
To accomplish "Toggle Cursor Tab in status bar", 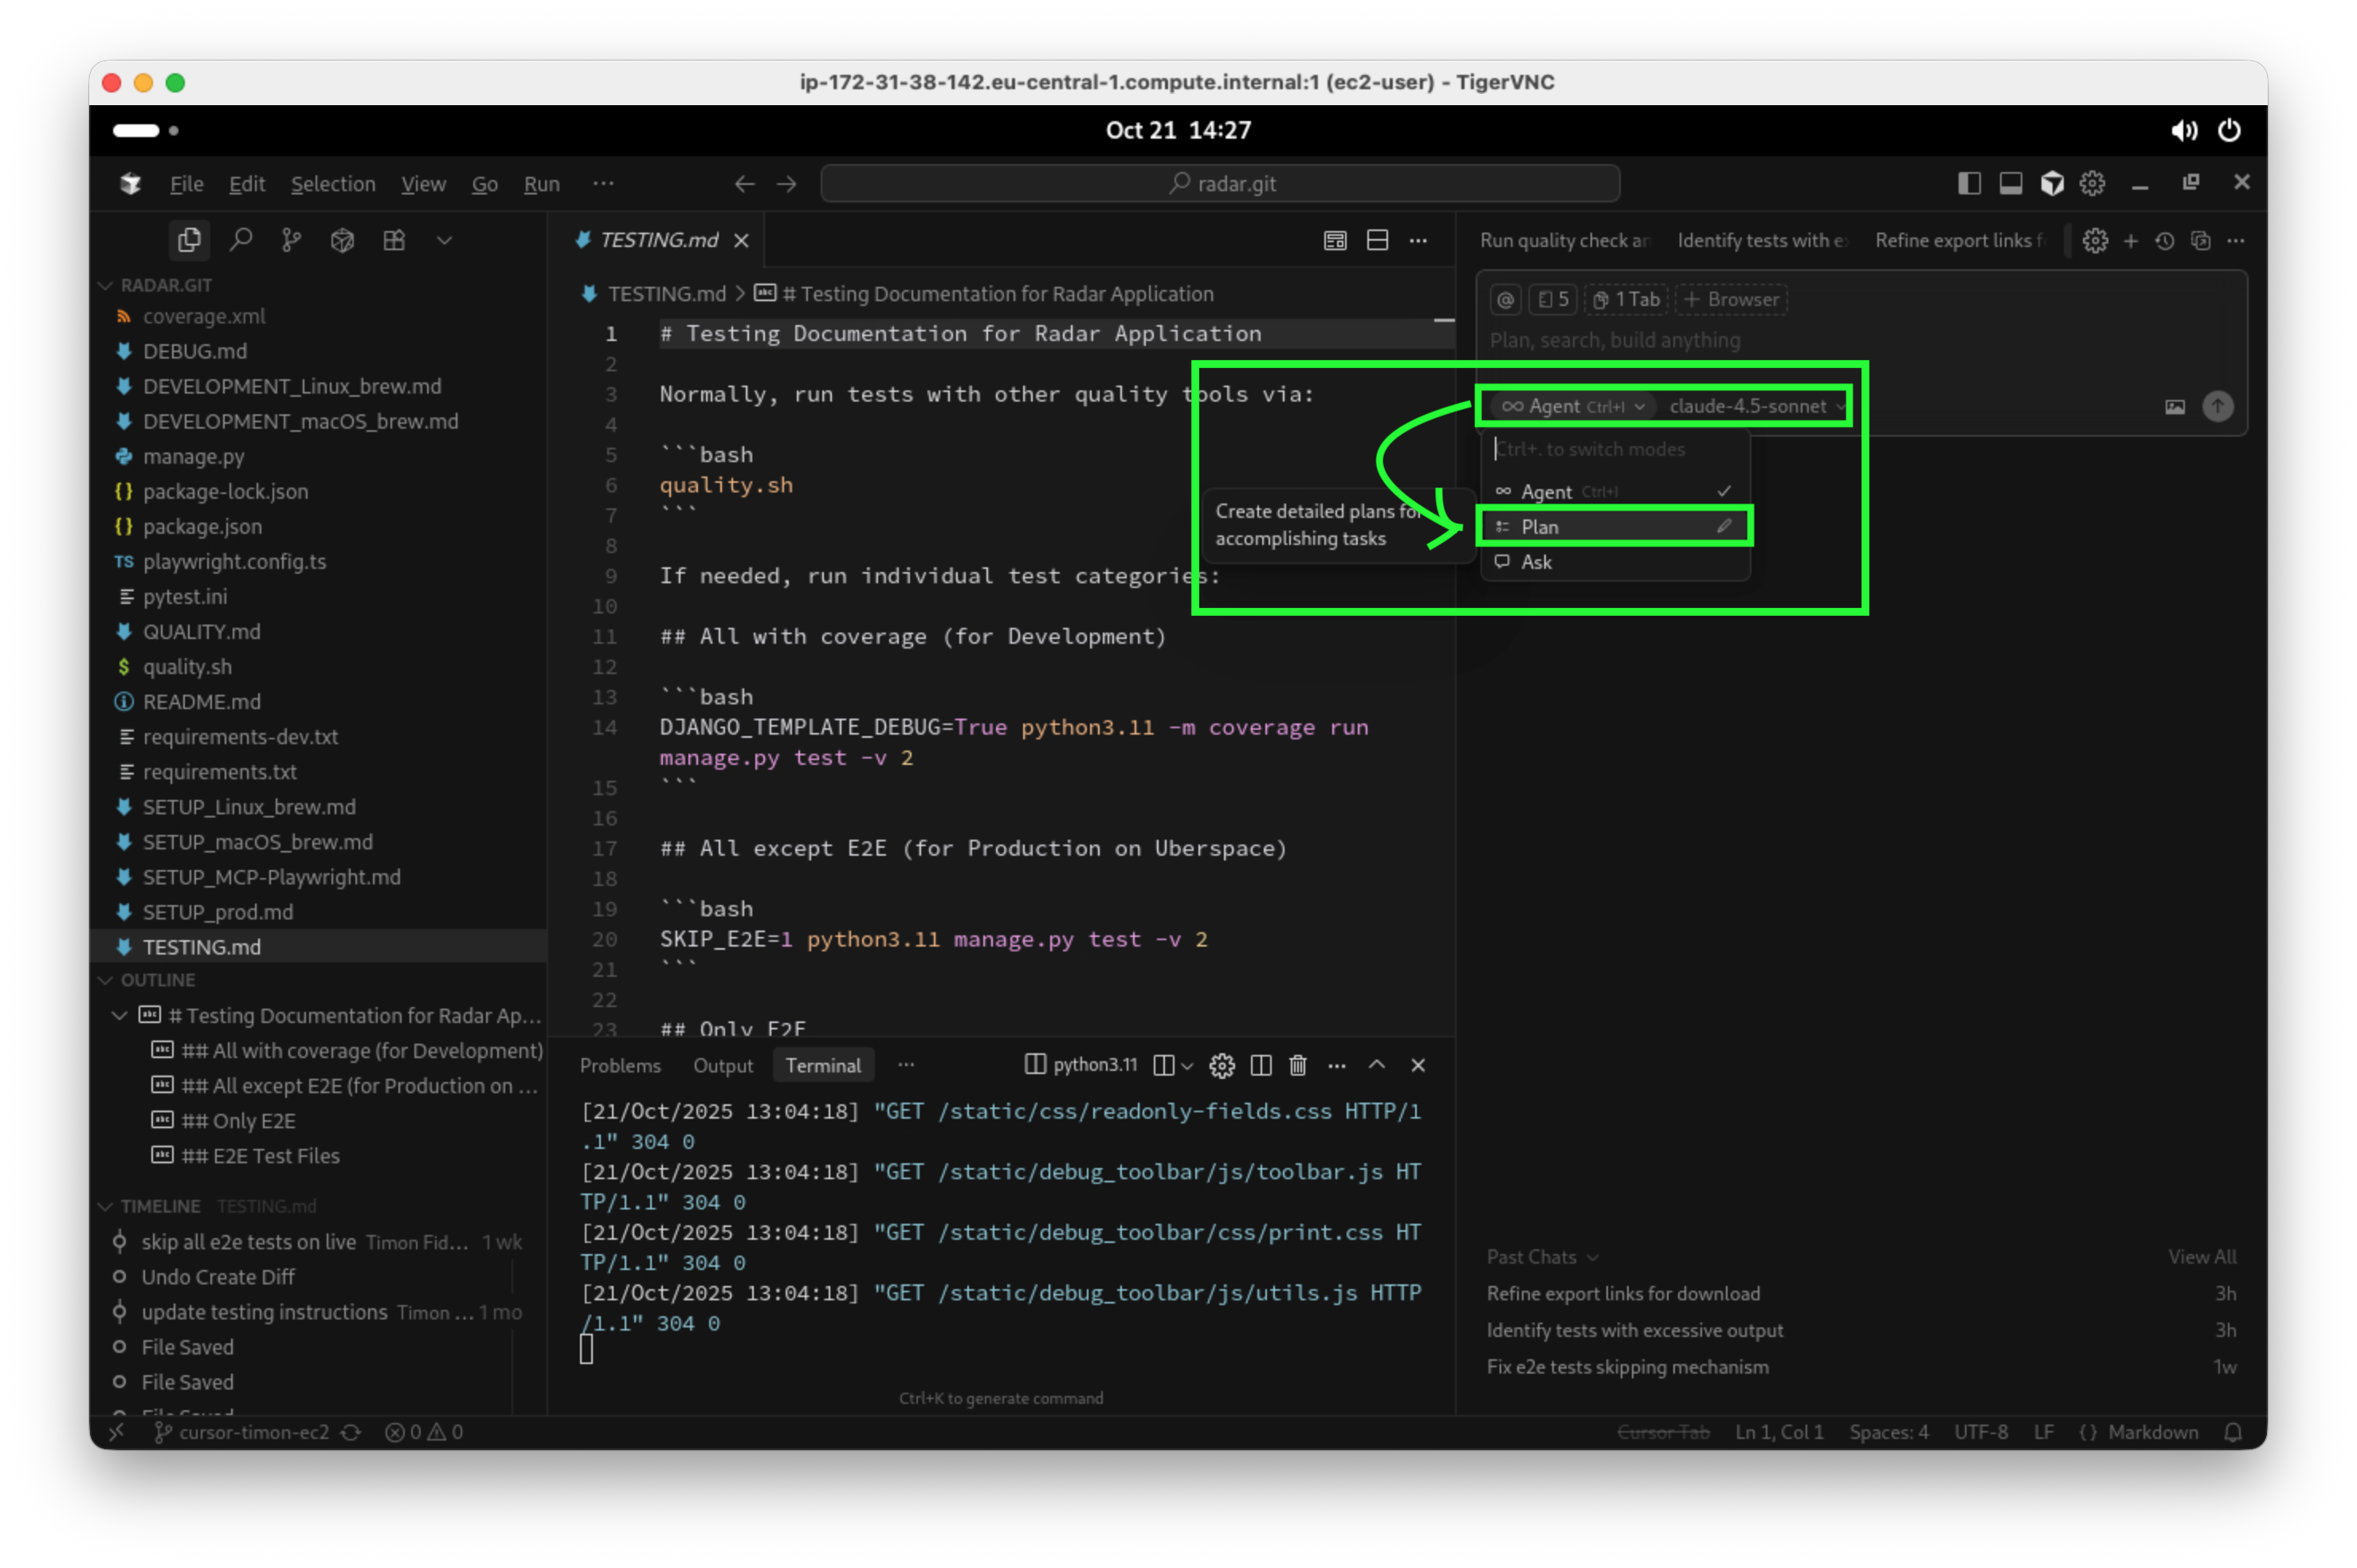I will [x=1663, y=1432].
